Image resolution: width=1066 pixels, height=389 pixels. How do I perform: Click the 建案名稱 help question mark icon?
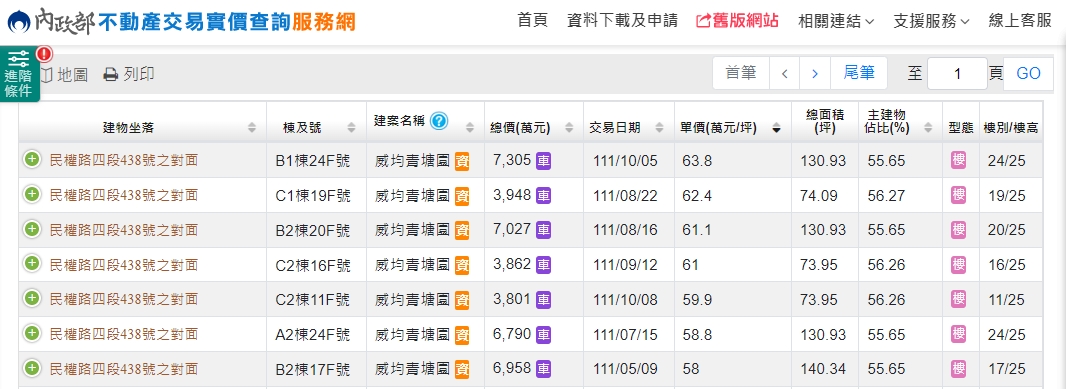pos(439,120)
